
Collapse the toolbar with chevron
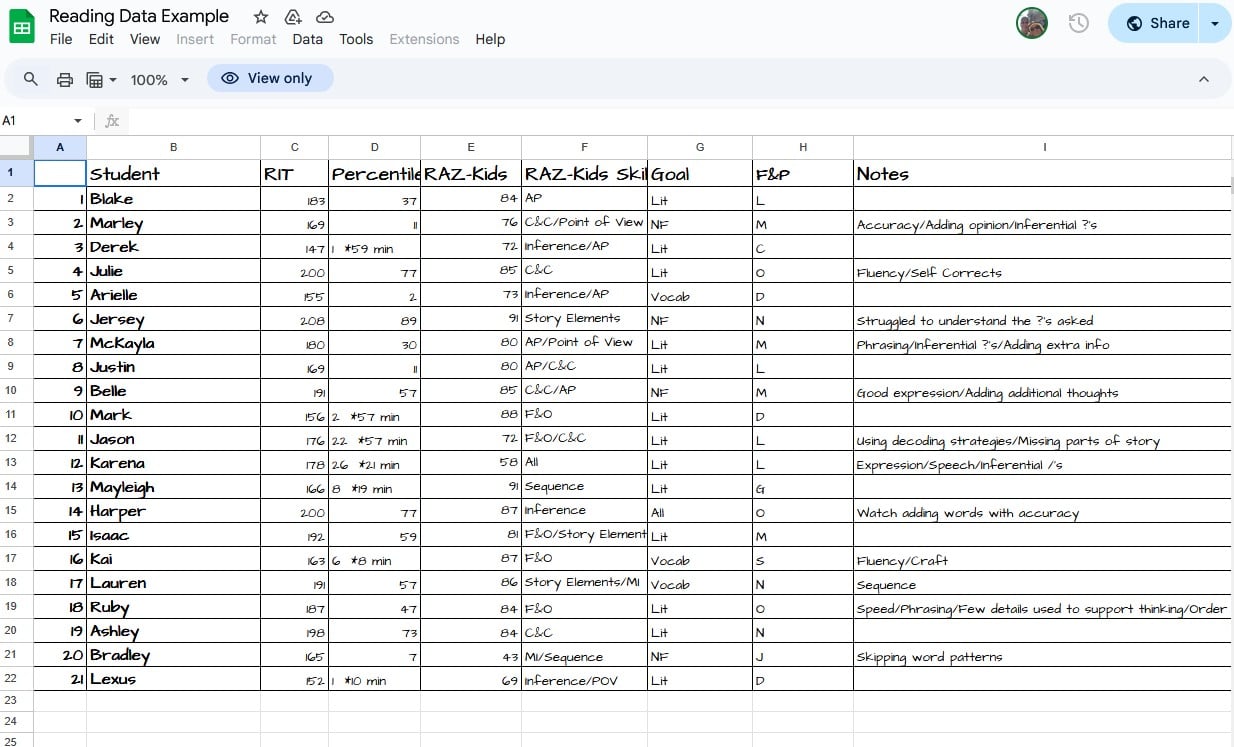[x=1204, y=79]
